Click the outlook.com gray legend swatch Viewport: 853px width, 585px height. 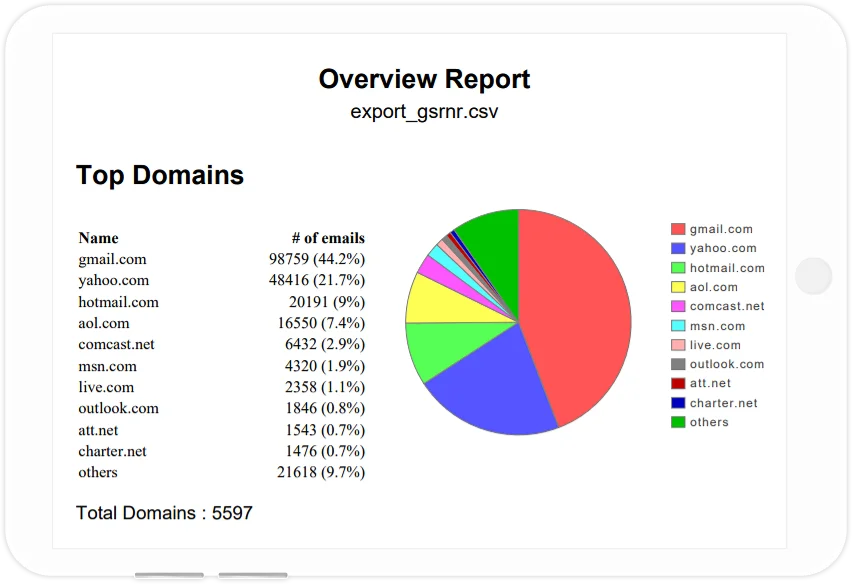pyautogui.click(x=678, y=364)
